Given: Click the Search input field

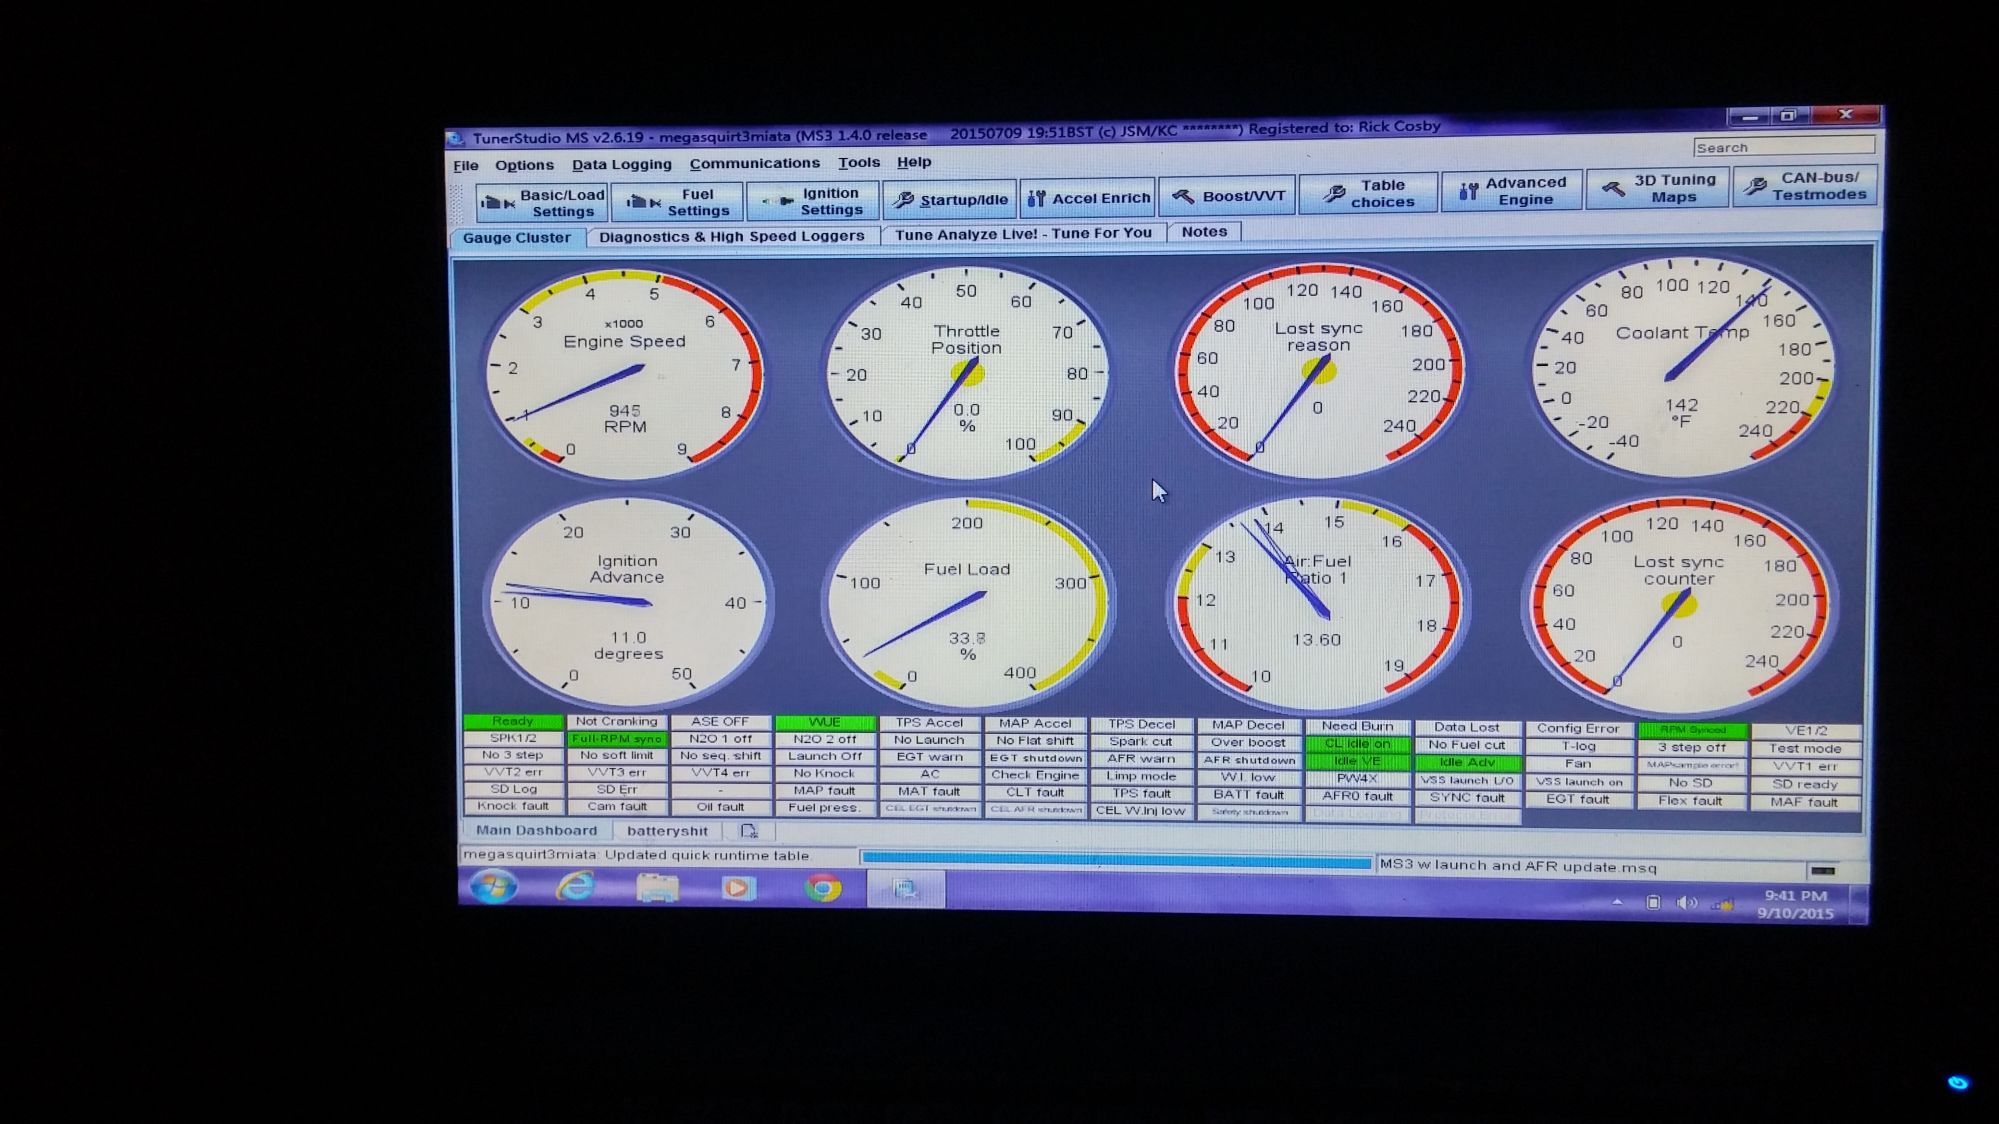Looking at the screenshot, I should tap(1783, 147).
